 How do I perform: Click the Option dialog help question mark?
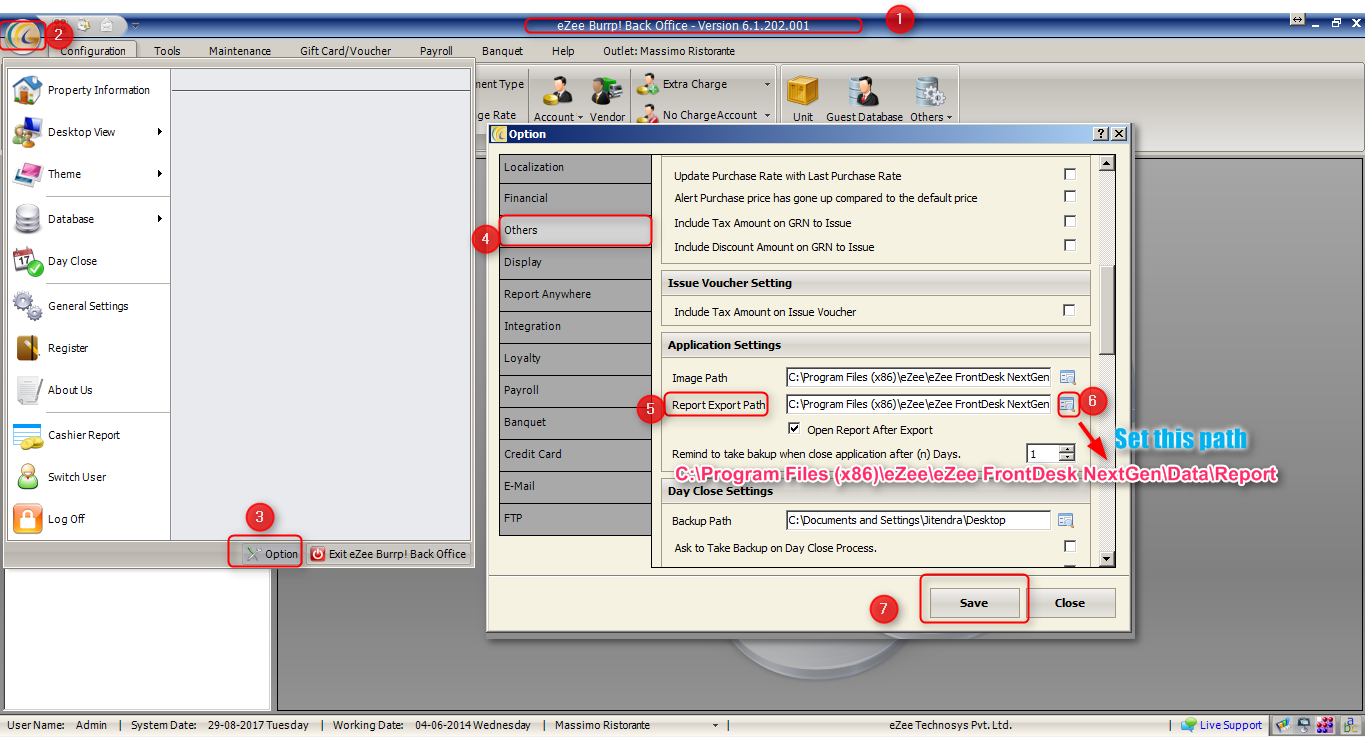[x=1101, y=133]
